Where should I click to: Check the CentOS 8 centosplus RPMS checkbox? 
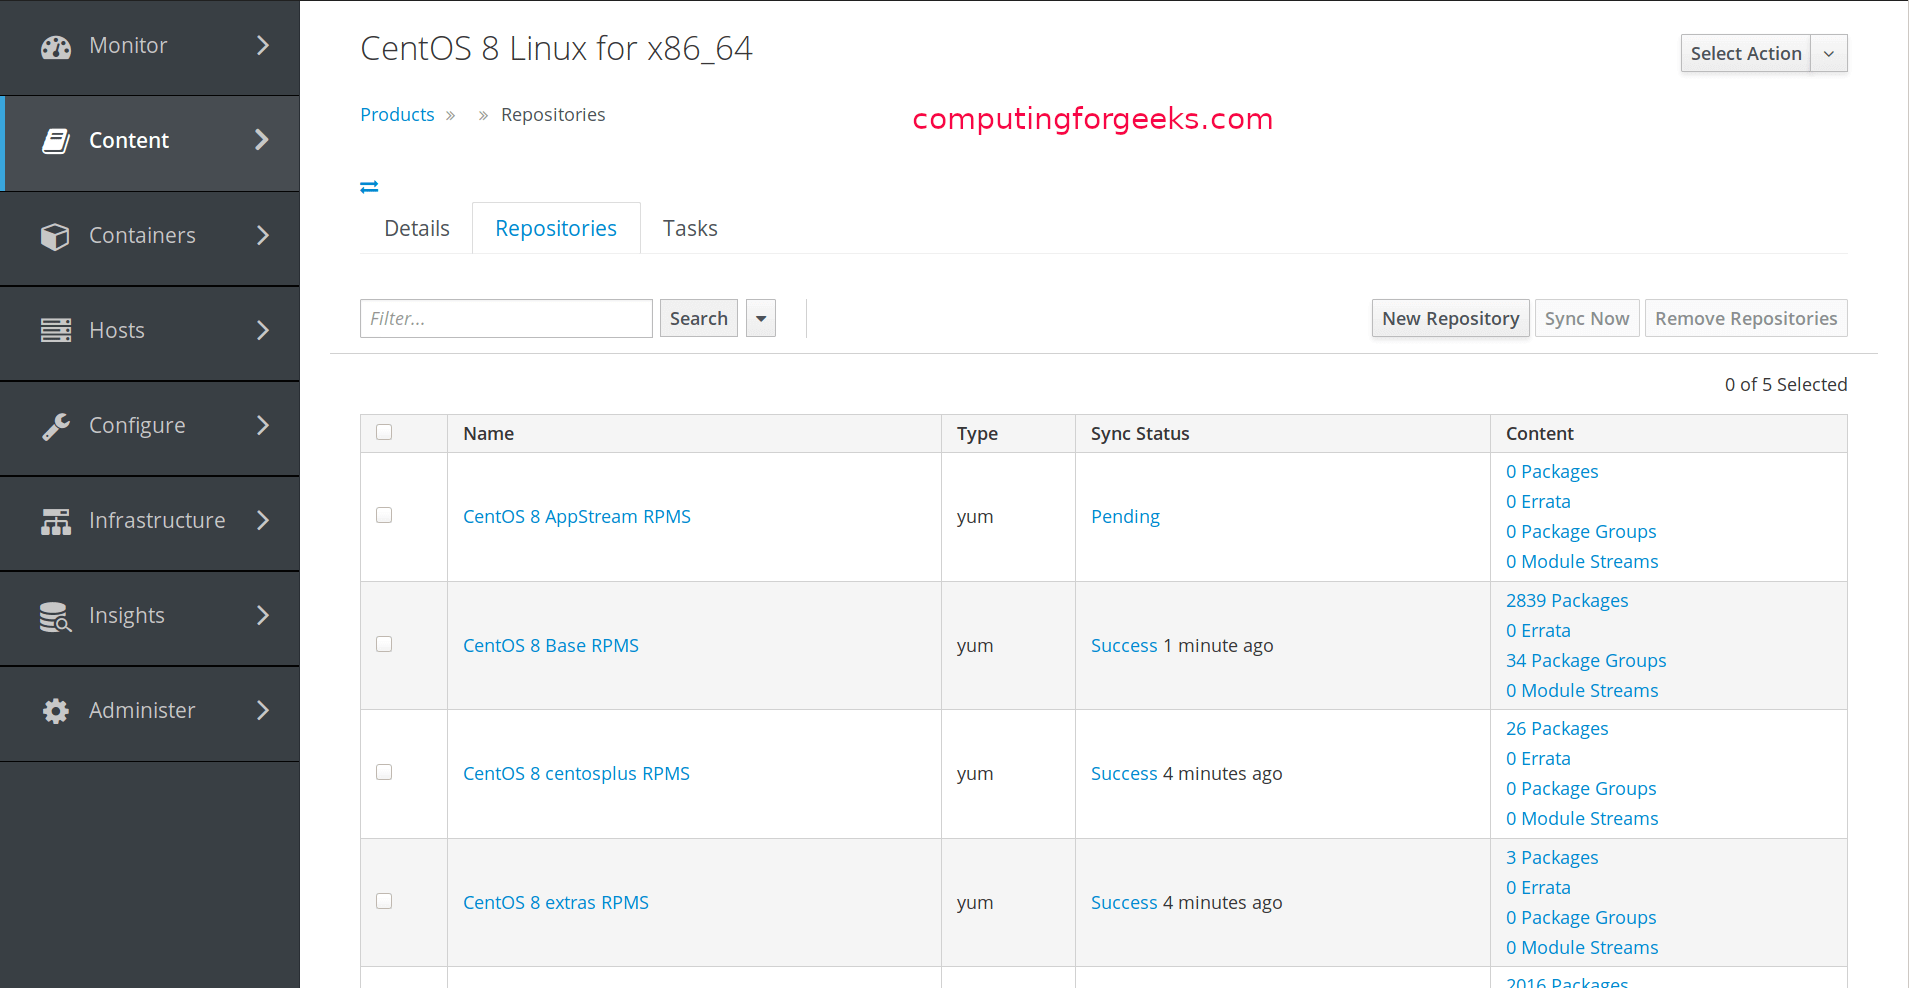click(x=384, y=772)
